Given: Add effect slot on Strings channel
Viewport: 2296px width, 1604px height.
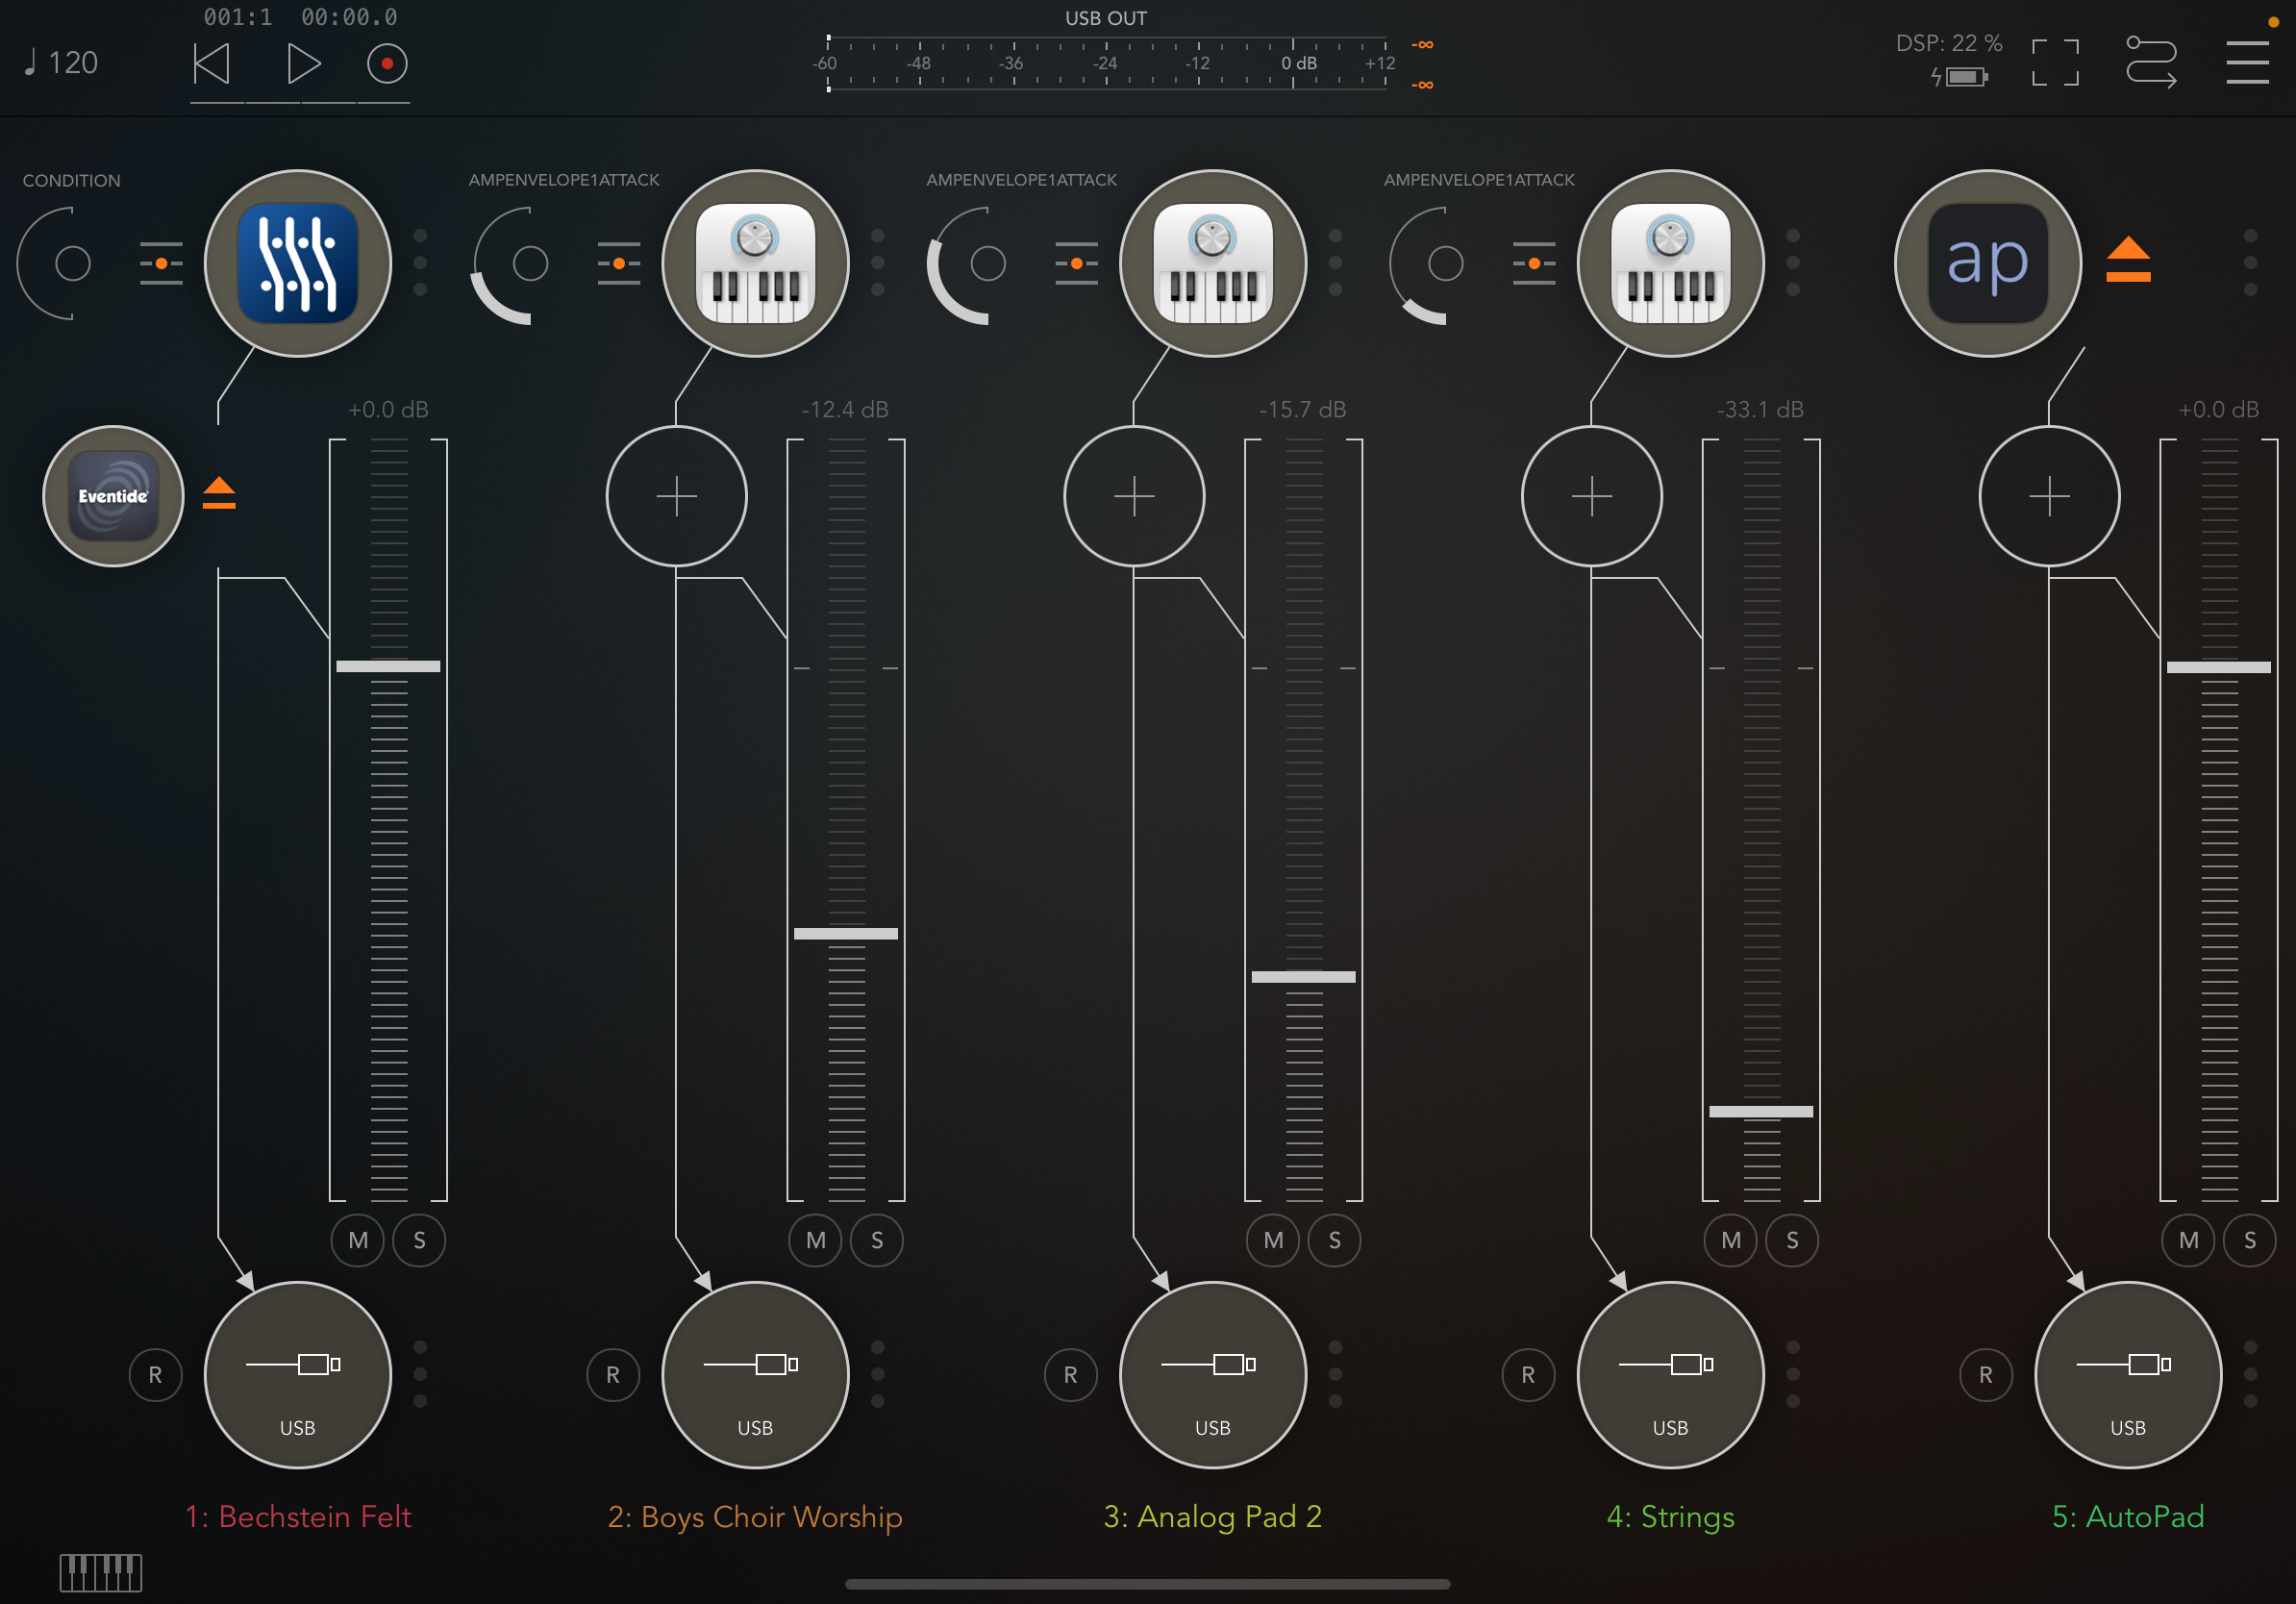Looking at the screenshot, I should click(1591, 496).
